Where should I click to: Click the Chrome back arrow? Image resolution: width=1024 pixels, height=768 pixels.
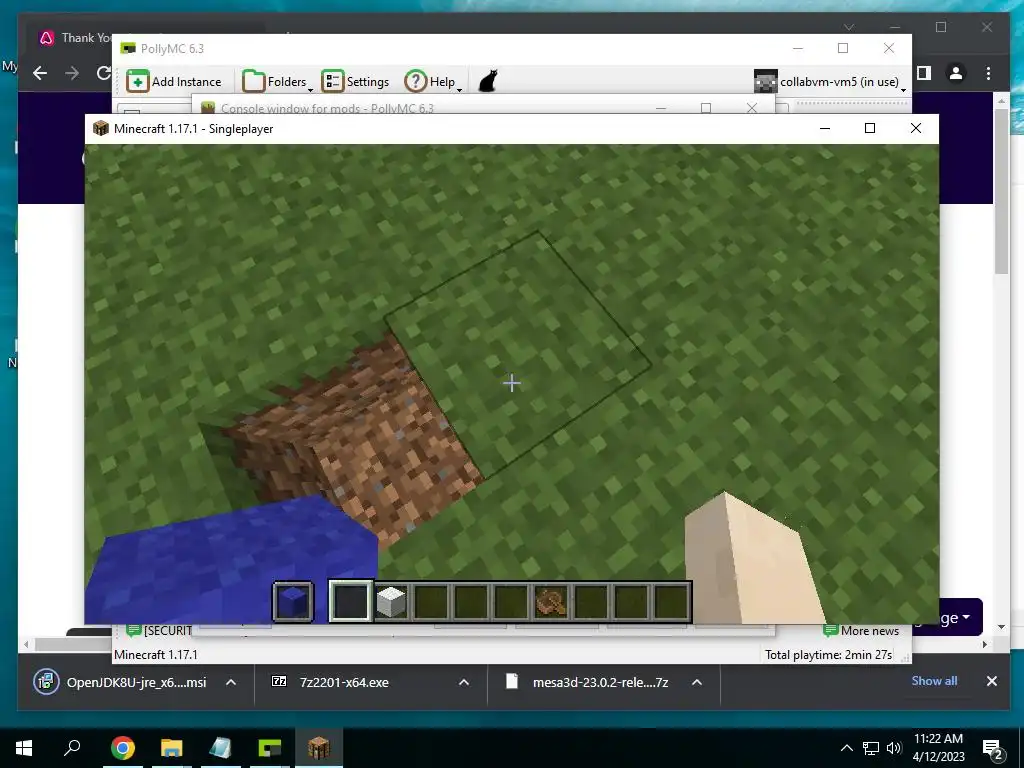pyautogui.click(x=40, y=73)
